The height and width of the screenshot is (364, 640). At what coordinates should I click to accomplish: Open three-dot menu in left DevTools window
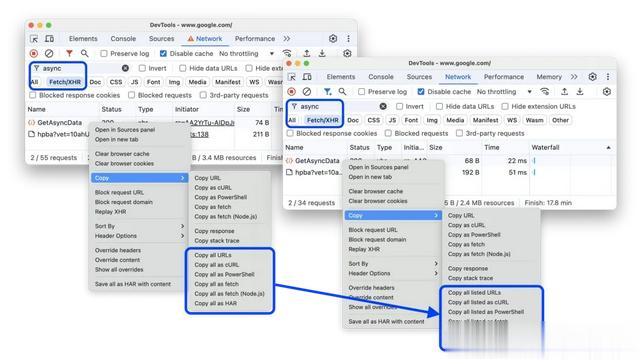click(348, 39)
